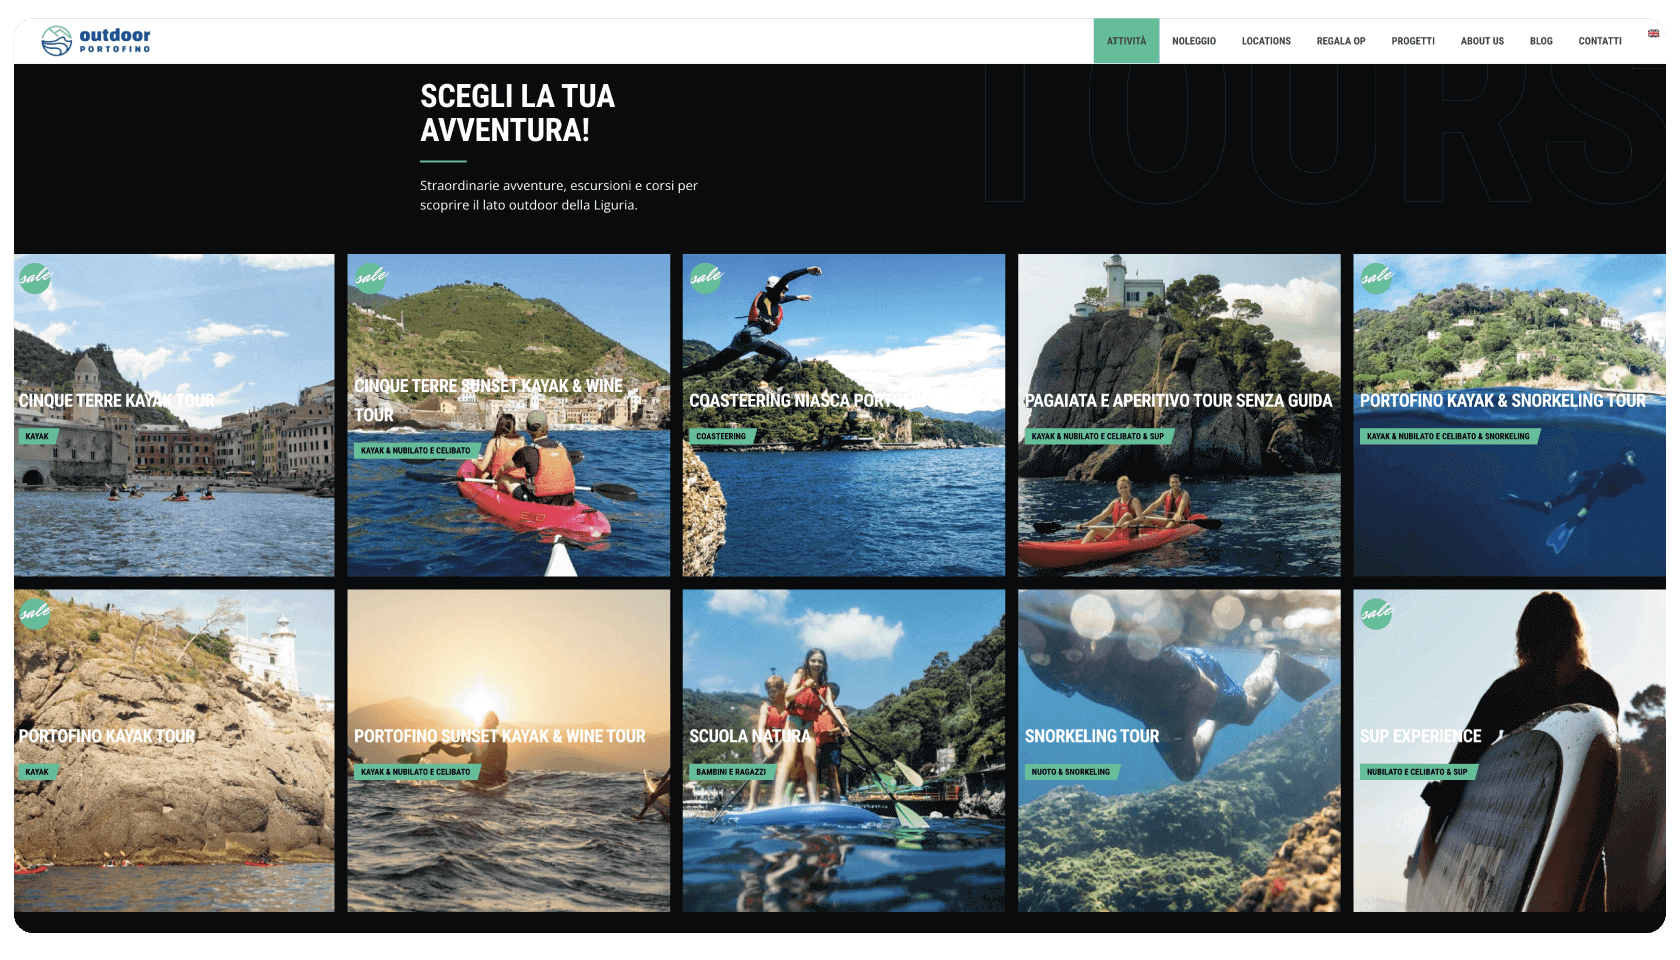The width and height of the screenshot is (1680, 960).
Task: Click the sale badge on Coasteering Niasca tile
Action: (x=706, y=277)
